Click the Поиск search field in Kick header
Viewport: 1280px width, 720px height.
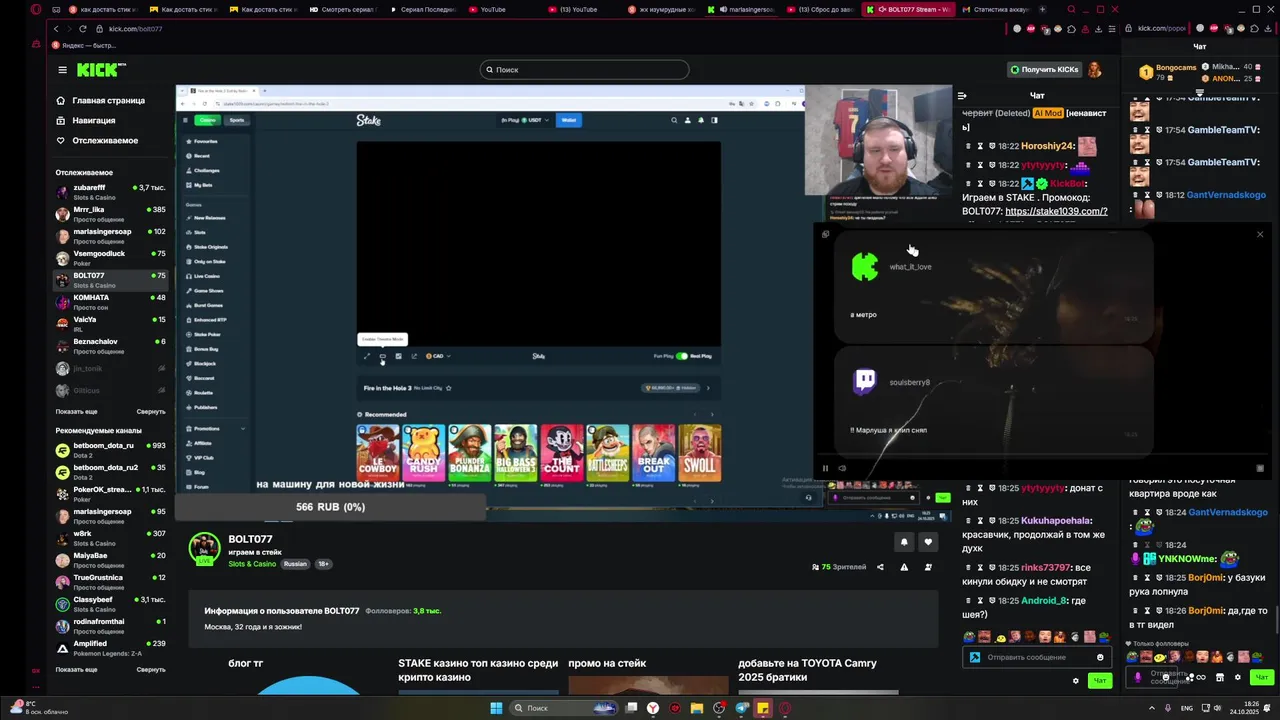coord(584,70)
